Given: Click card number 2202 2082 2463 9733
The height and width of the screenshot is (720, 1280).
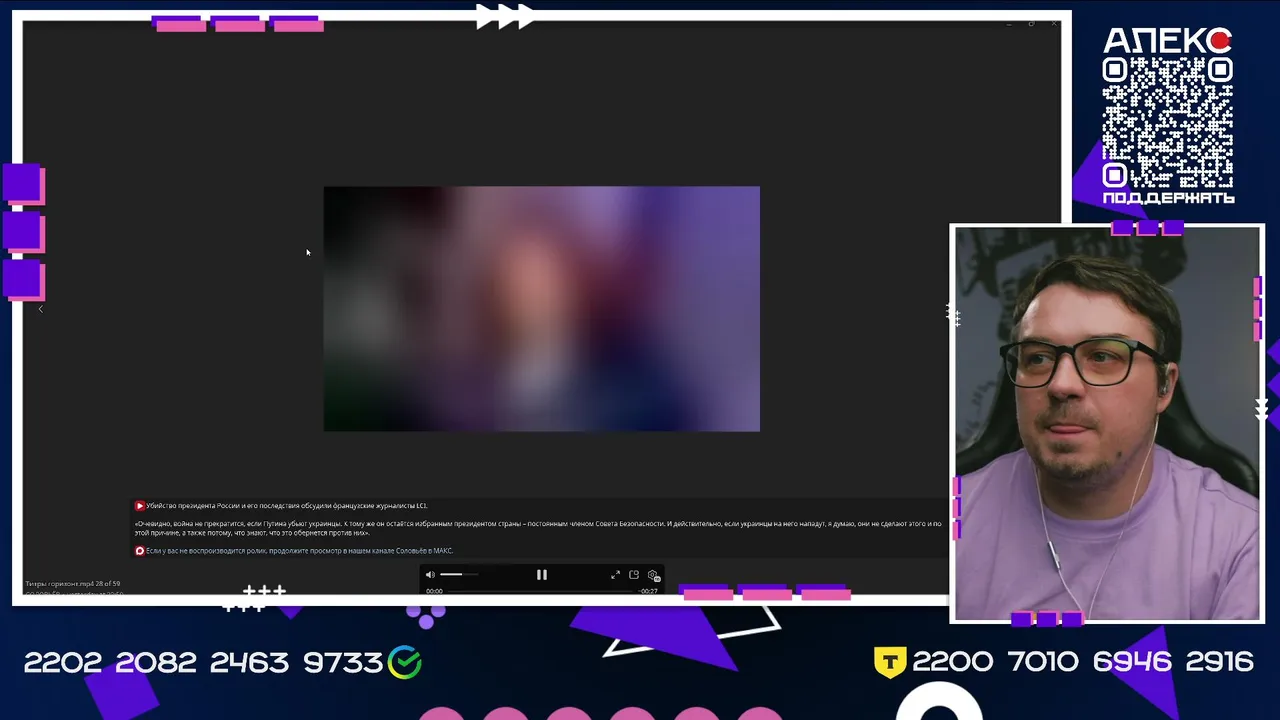Looking at the screenshot, I should pos(203,662).
